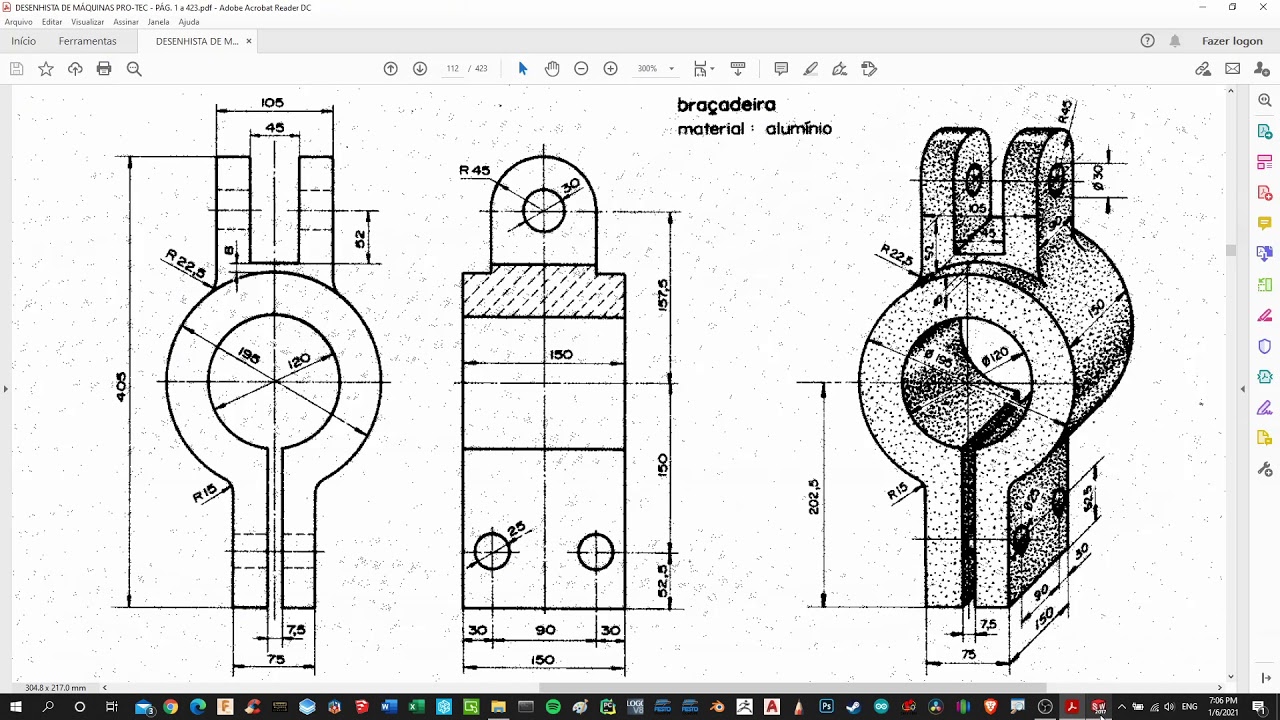The width and height of the screenshot is (1280, 720).
Task: Expand the left navigation pane arrow
Action: click(5, 389)
